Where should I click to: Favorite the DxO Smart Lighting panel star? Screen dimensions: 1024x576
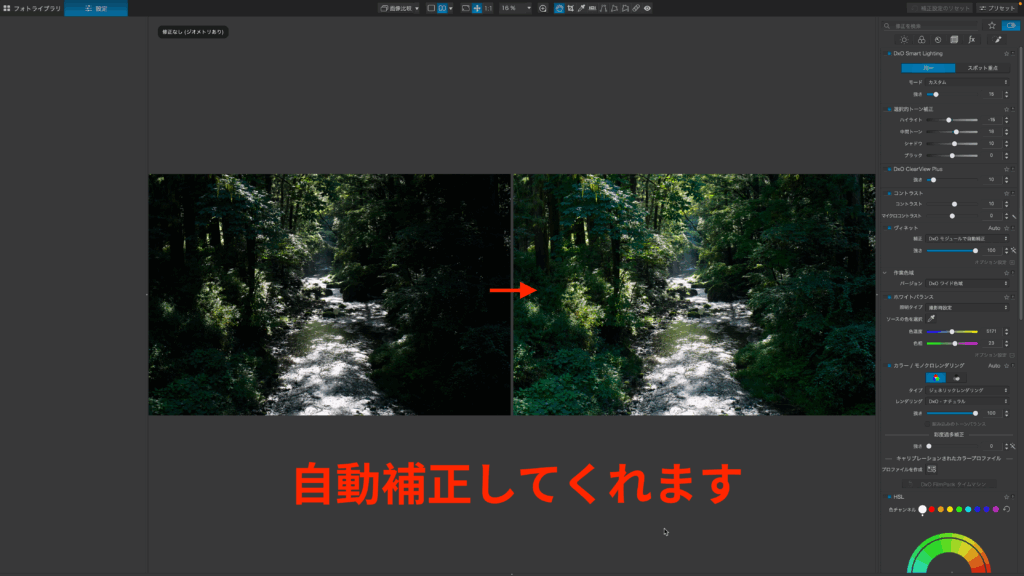click(1006, 54)
